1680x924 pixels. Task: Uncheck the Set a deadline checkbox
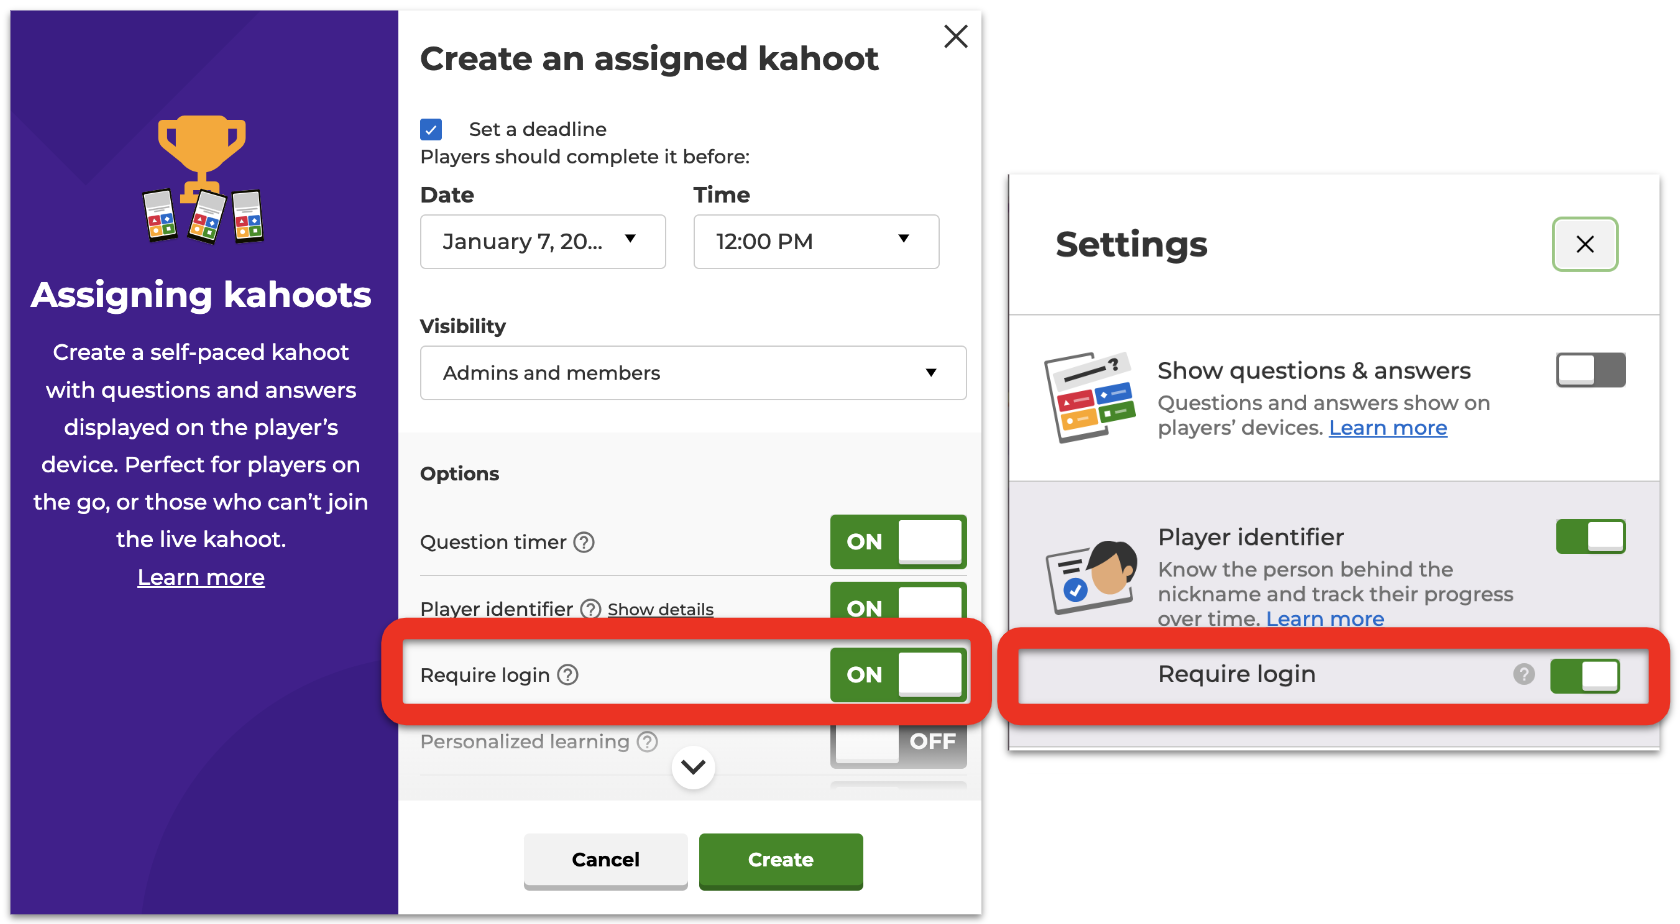click(x=431, y=129)
